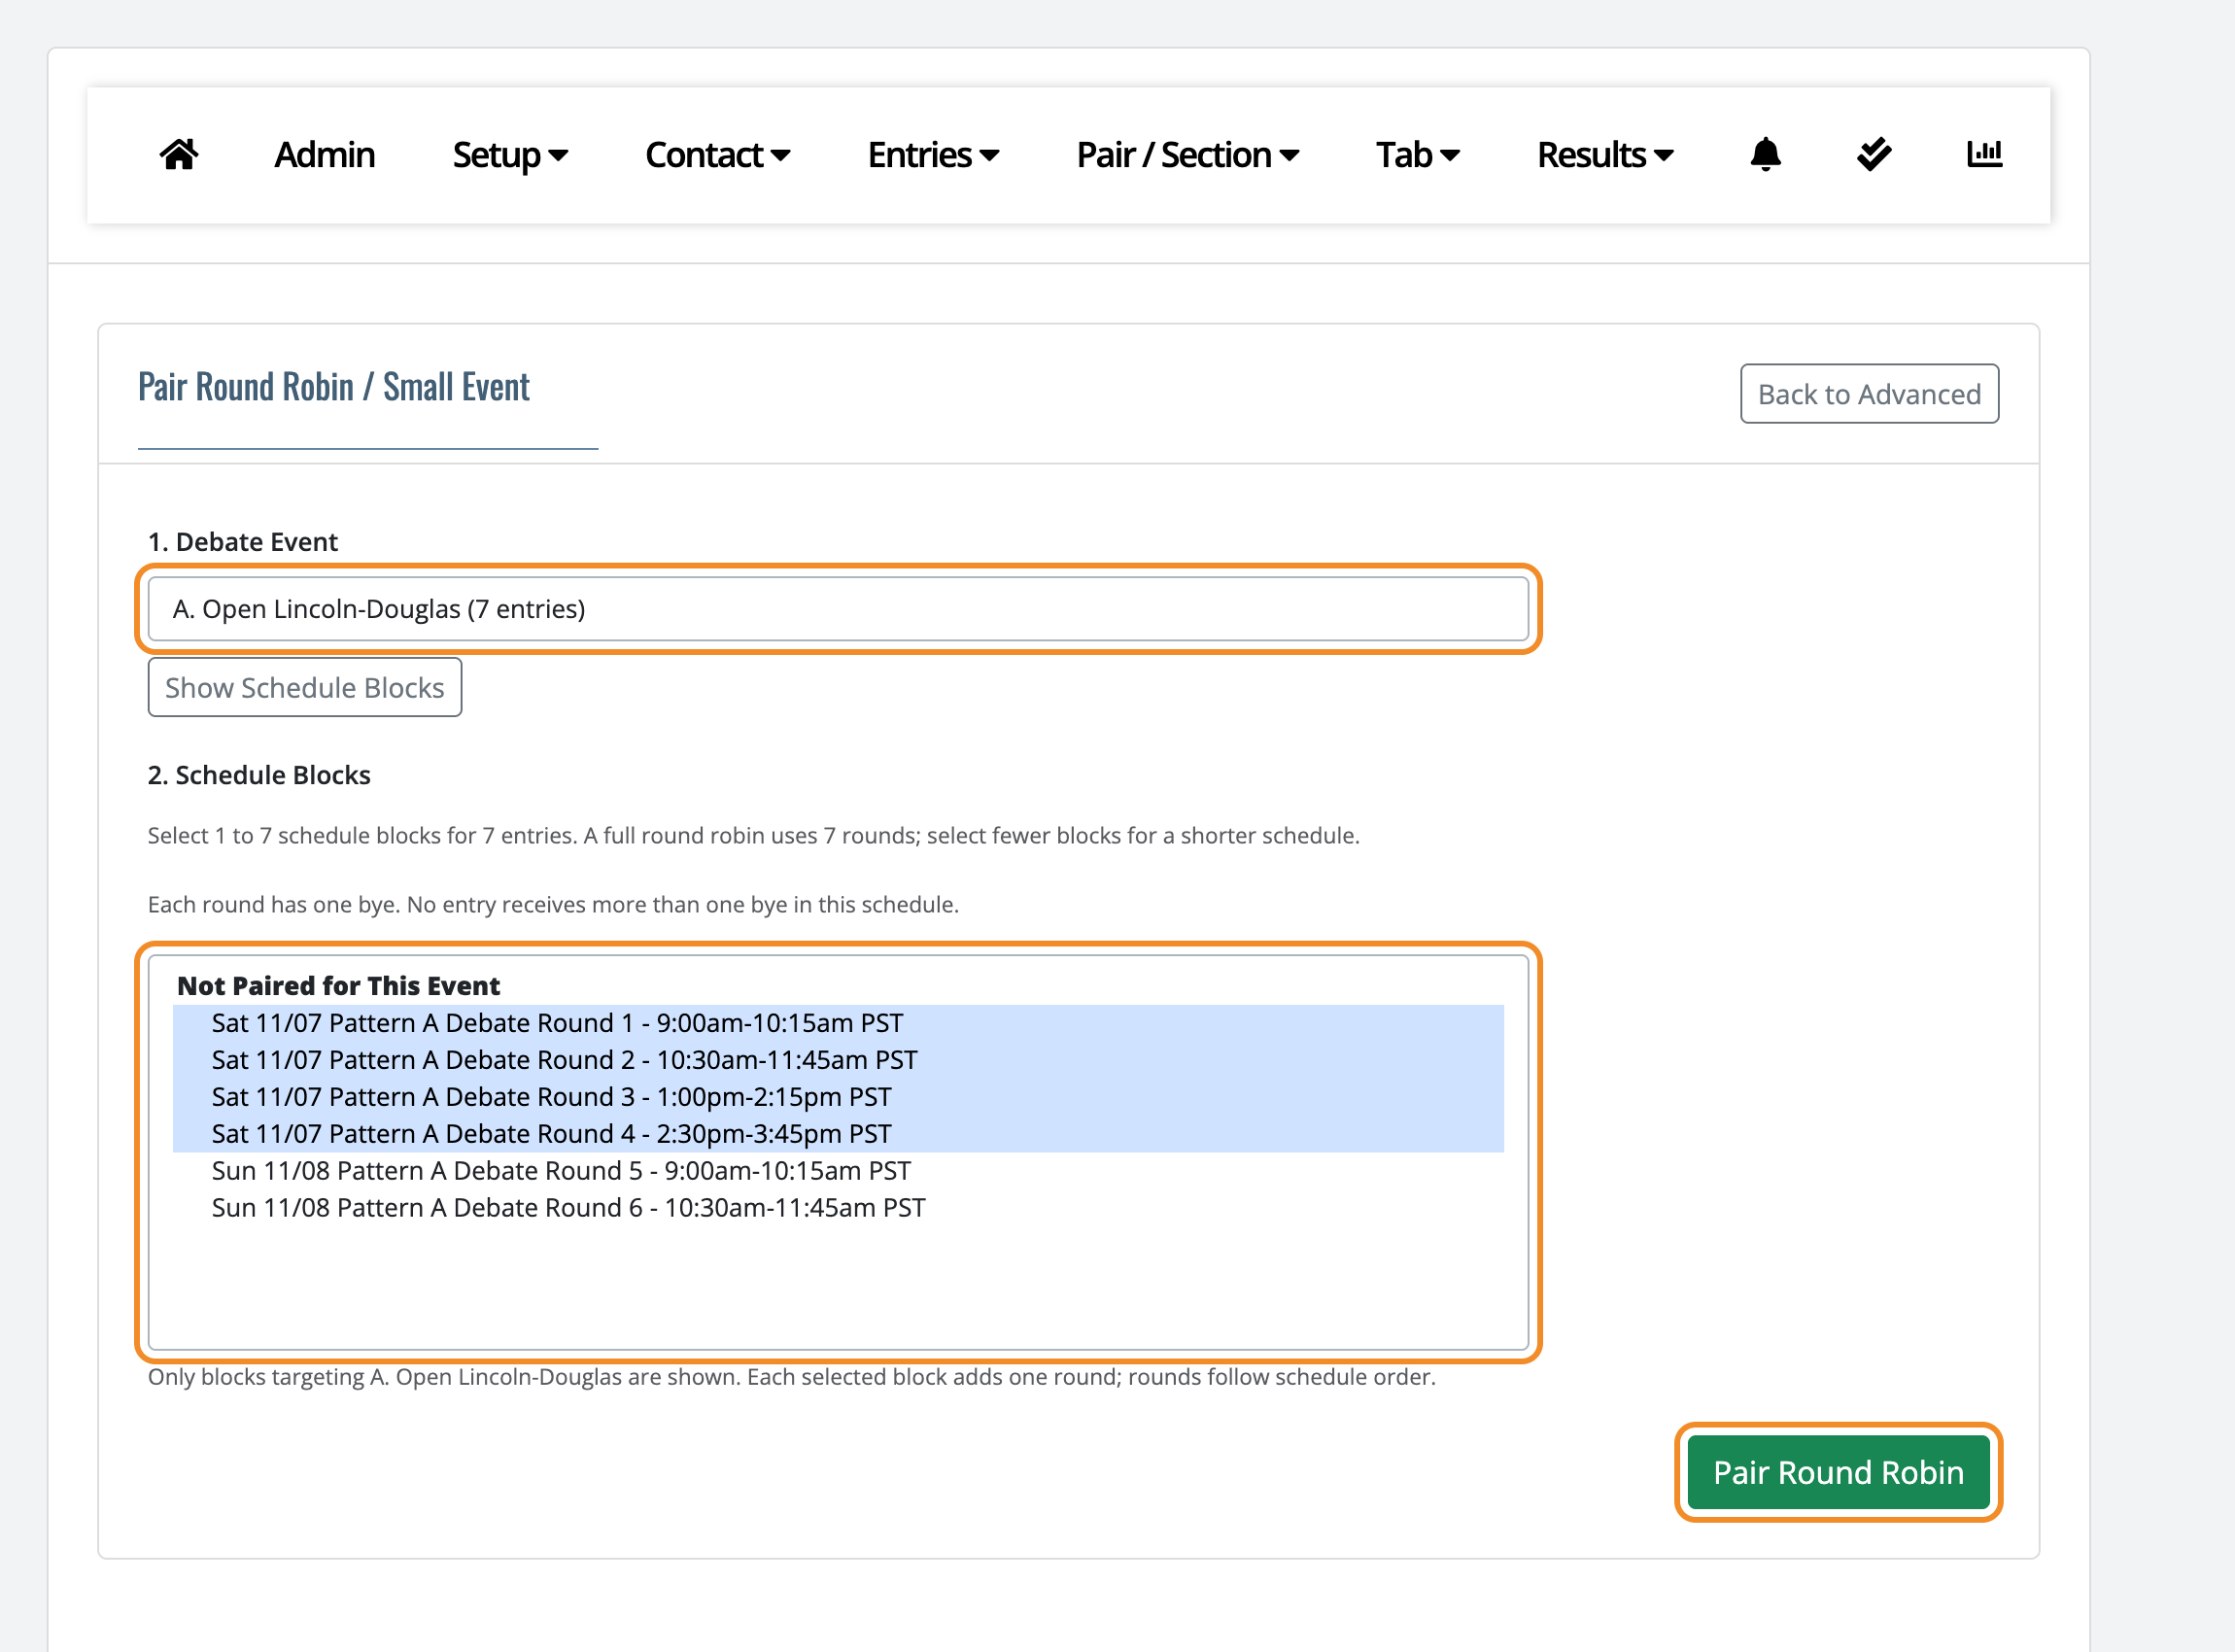
Task: Click Show Schedule Blocks button
Action: pyautogui.click(x=305, y=687)
